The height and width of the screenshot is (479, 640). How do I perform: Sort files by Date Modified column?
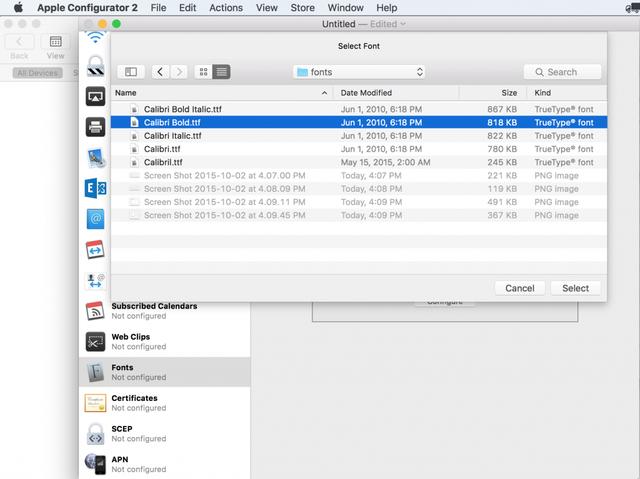tap(396, 93)
